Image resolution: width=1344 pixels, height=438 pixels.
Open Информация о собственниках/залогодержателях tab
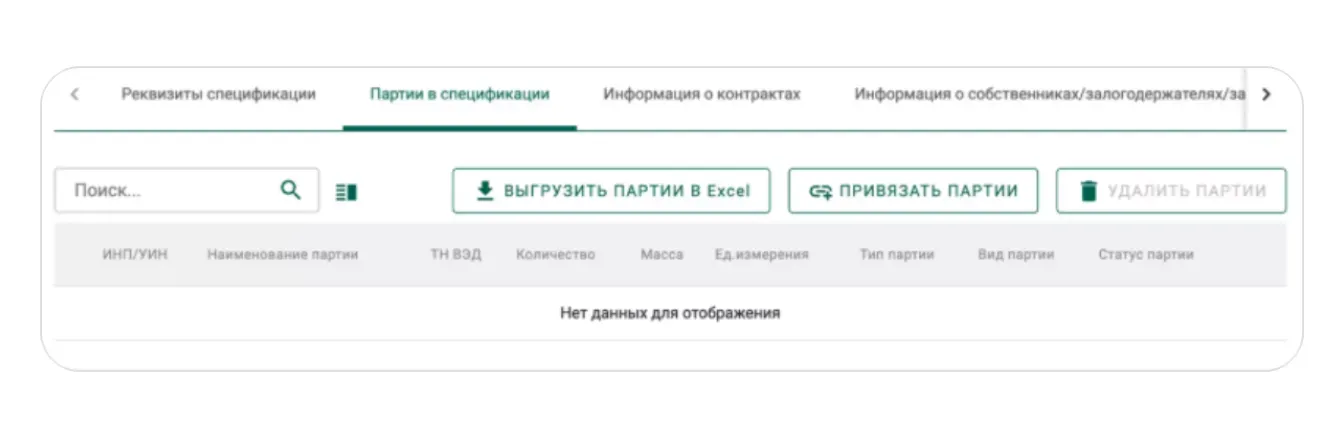tap(1049, 95)
